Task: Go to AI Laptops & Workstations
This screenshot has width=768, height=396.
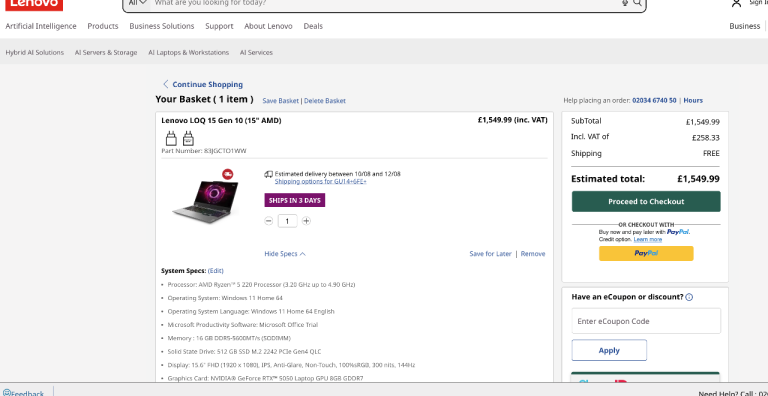Action: pyautogui.click(x=189, y=52)
